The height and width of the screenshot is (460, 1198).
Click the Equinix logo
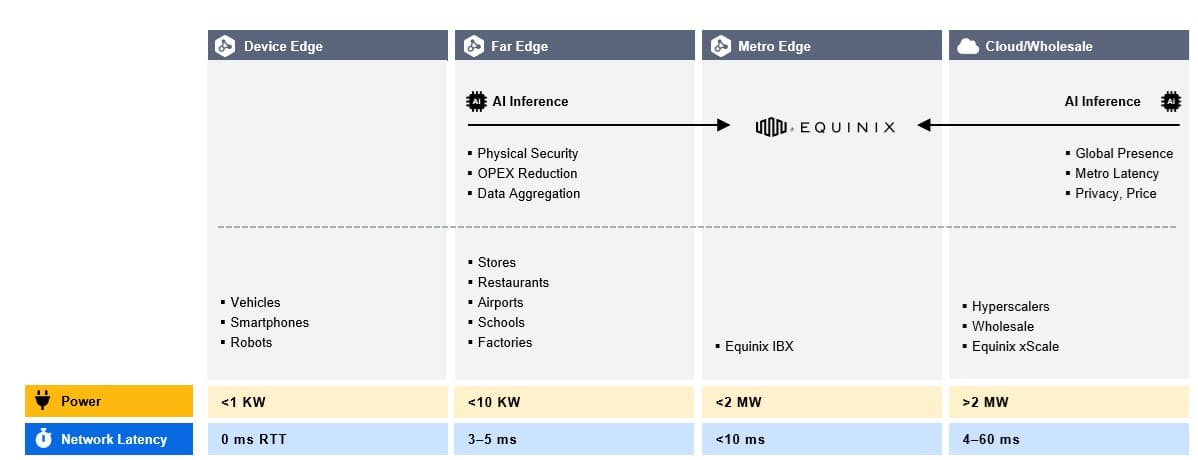click(825, 127)
